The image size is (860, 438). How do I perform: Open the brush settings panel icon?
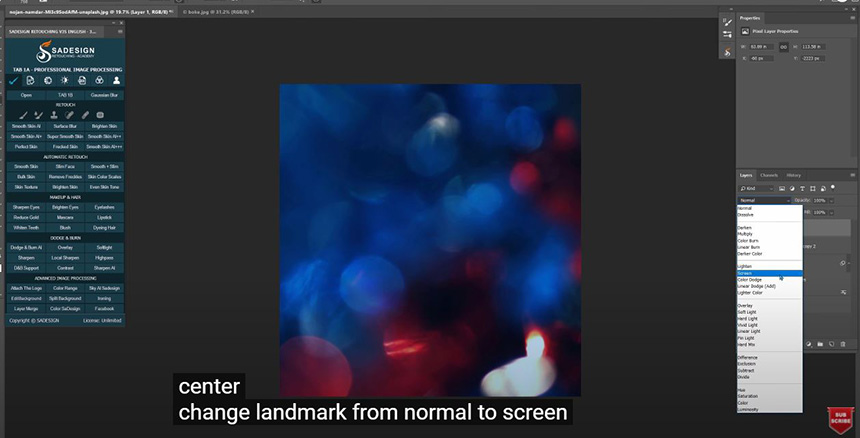pyautogui.click(x=727, y=23)
